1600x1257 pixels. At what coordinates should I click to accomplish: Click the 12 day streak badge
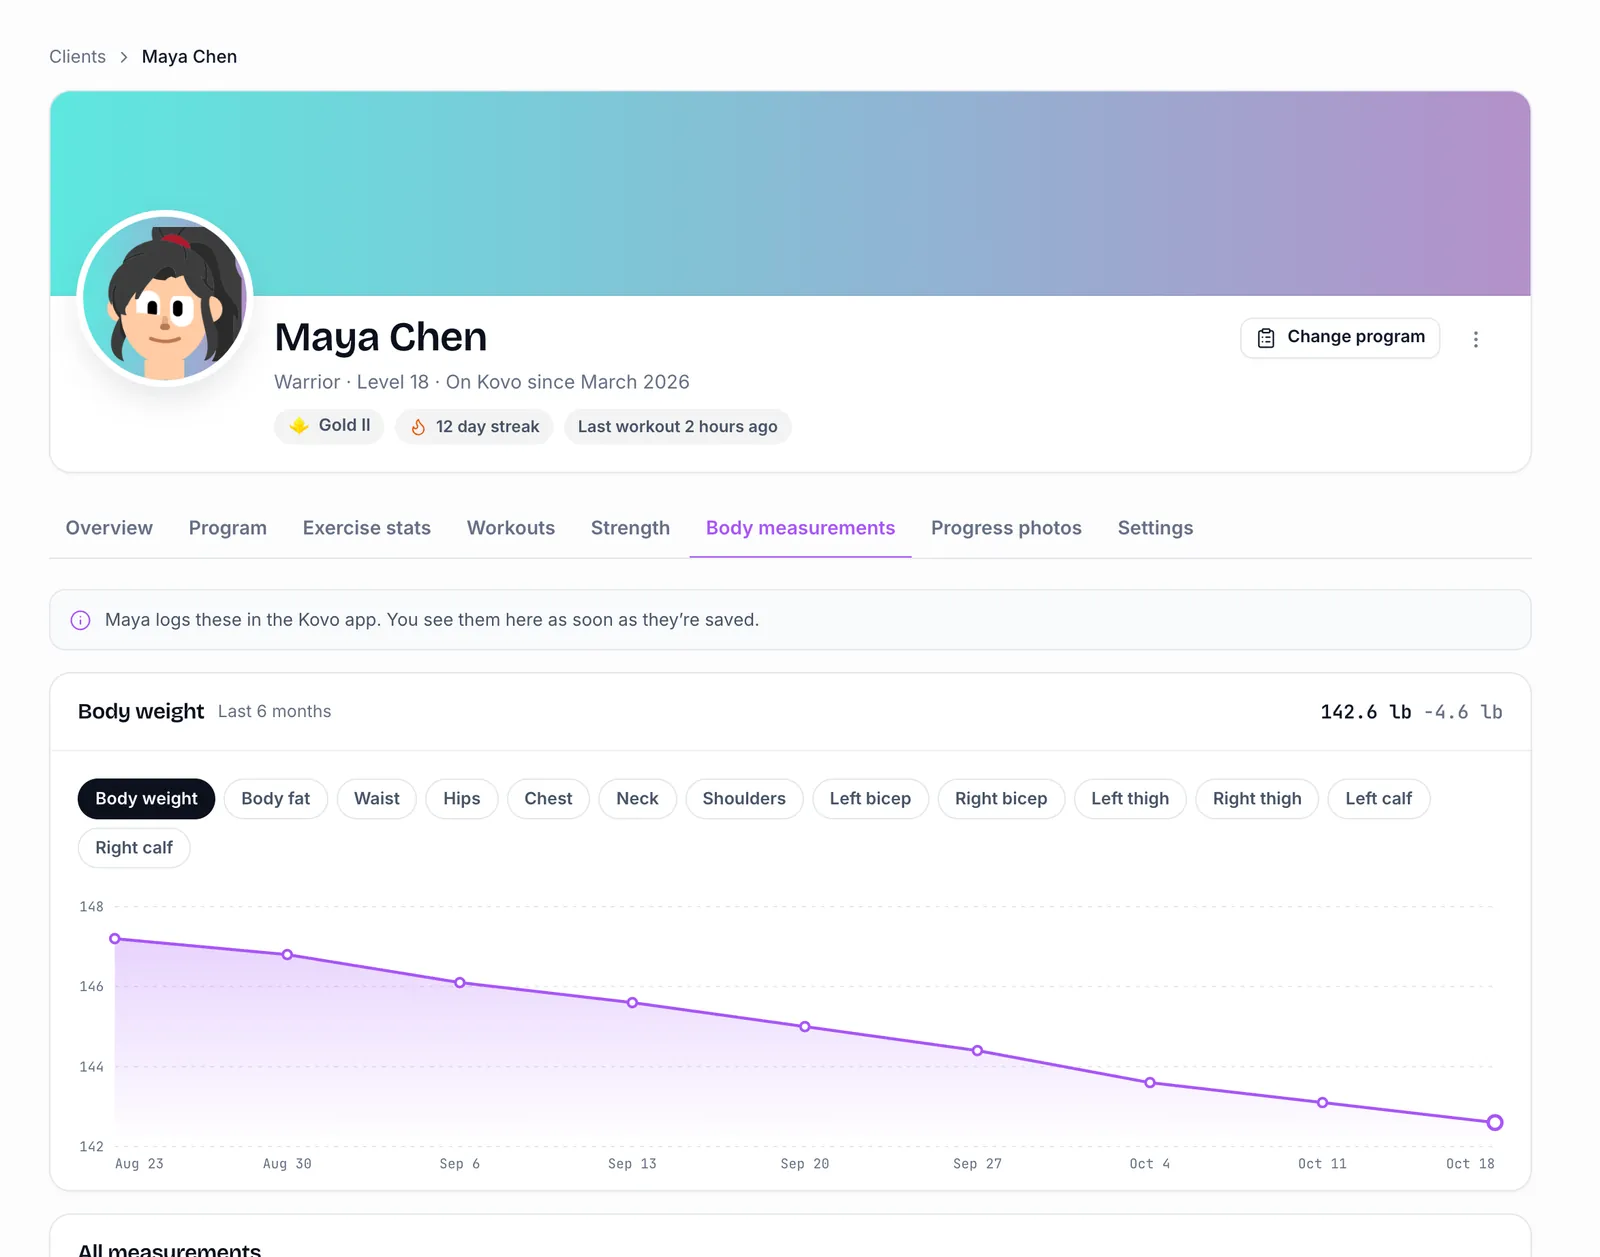tap(474, 427)
